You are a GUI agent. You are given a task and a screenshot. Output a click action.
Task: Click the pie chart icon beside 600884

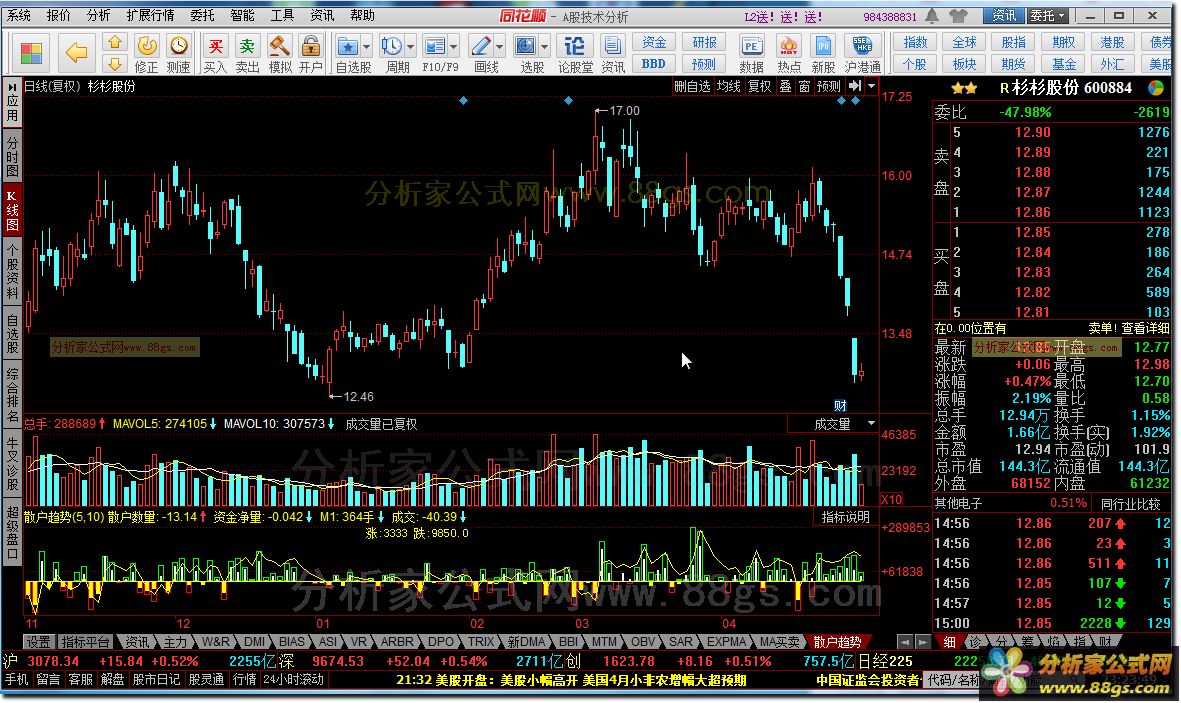[1155, 88]
